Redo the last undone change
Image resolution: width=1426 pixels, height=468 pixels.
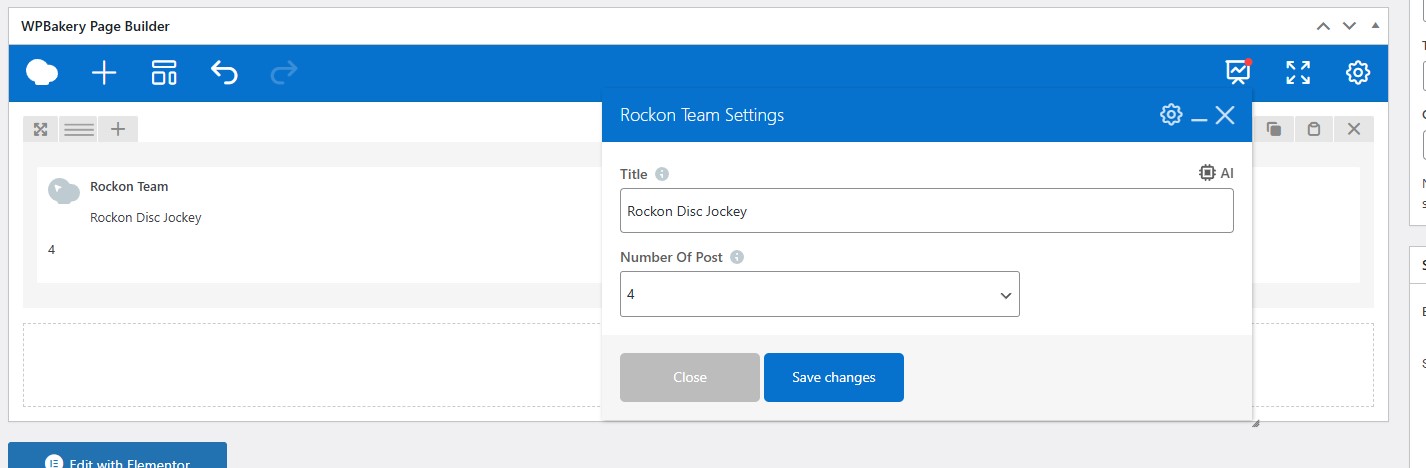pos(284,72)
